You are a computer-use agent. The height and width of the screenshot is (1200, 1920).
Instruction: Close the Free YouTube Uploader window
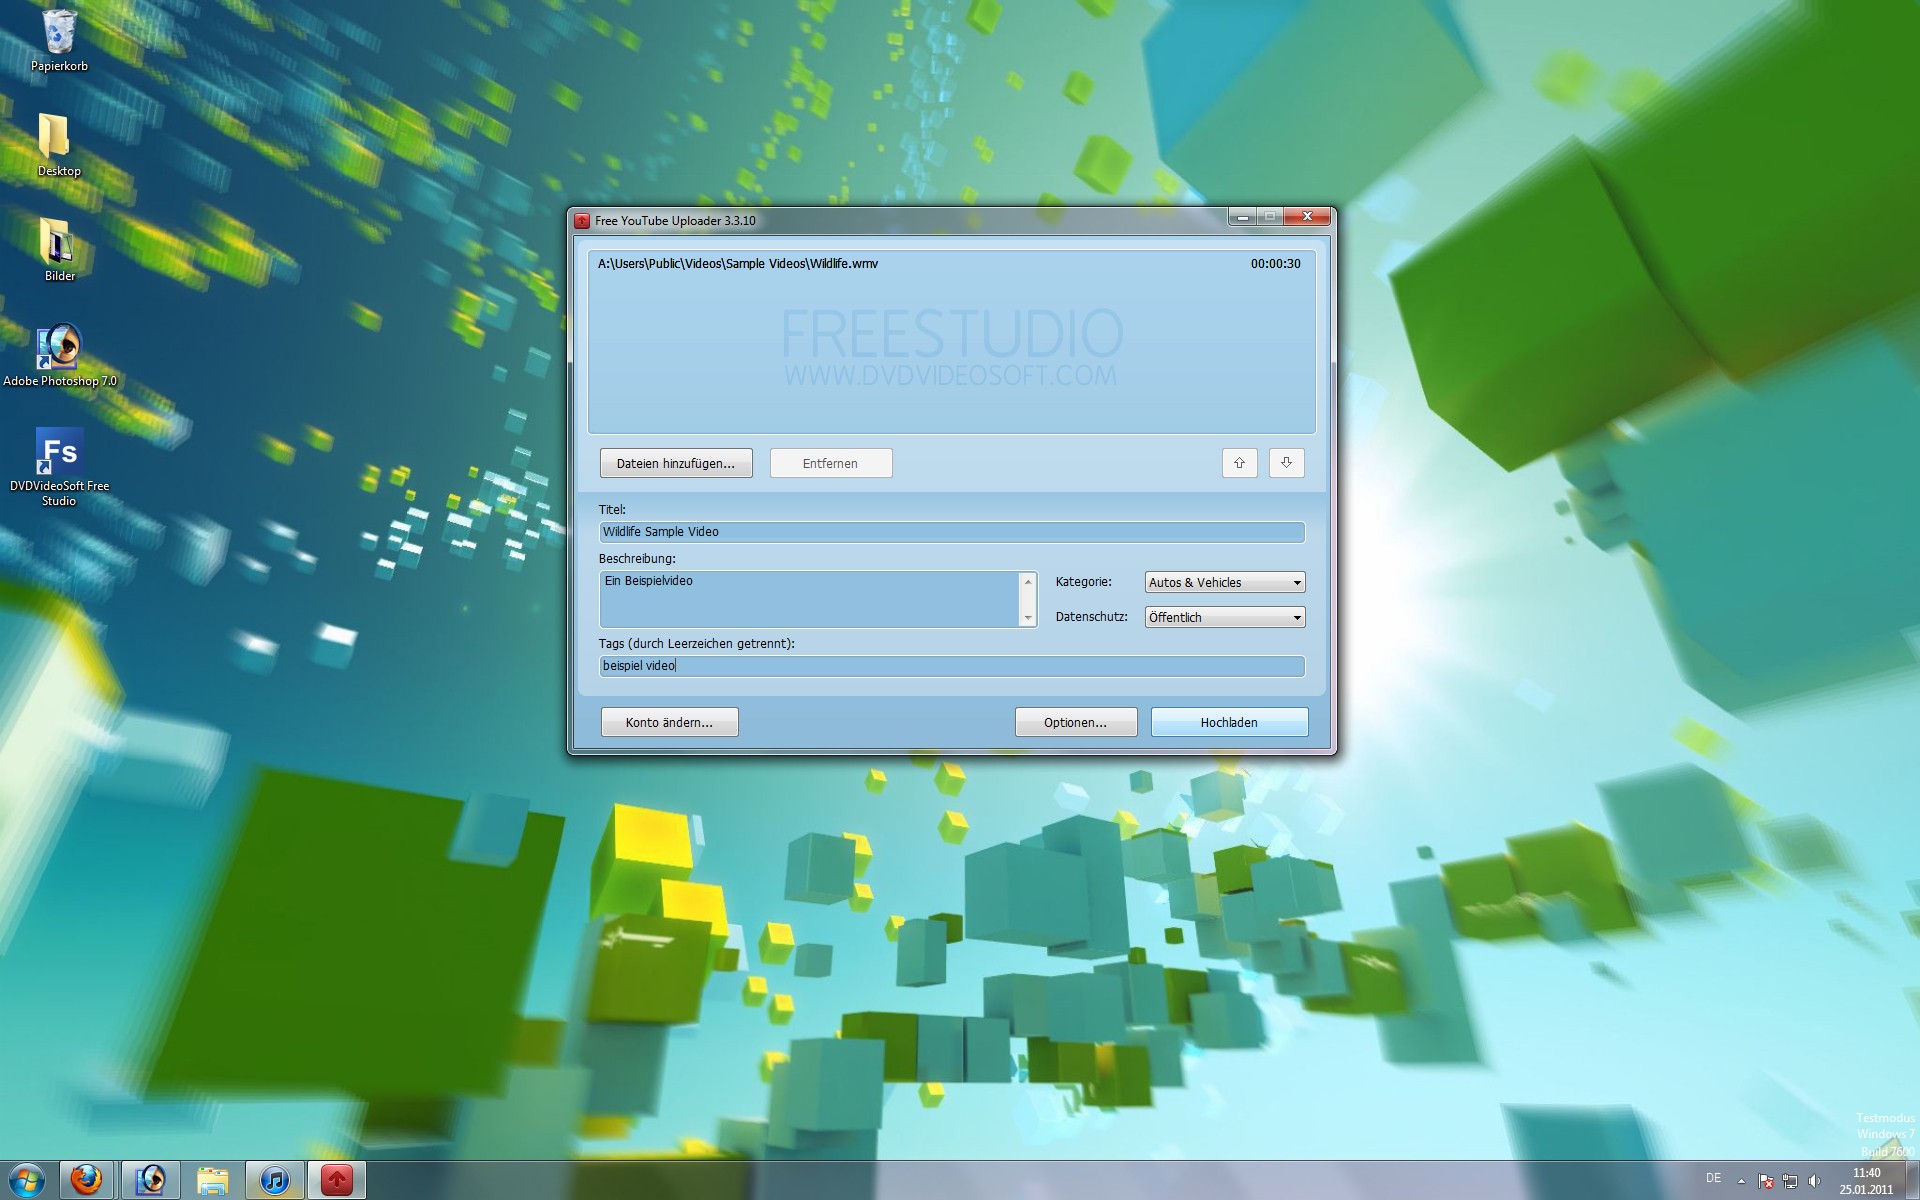1307,216
